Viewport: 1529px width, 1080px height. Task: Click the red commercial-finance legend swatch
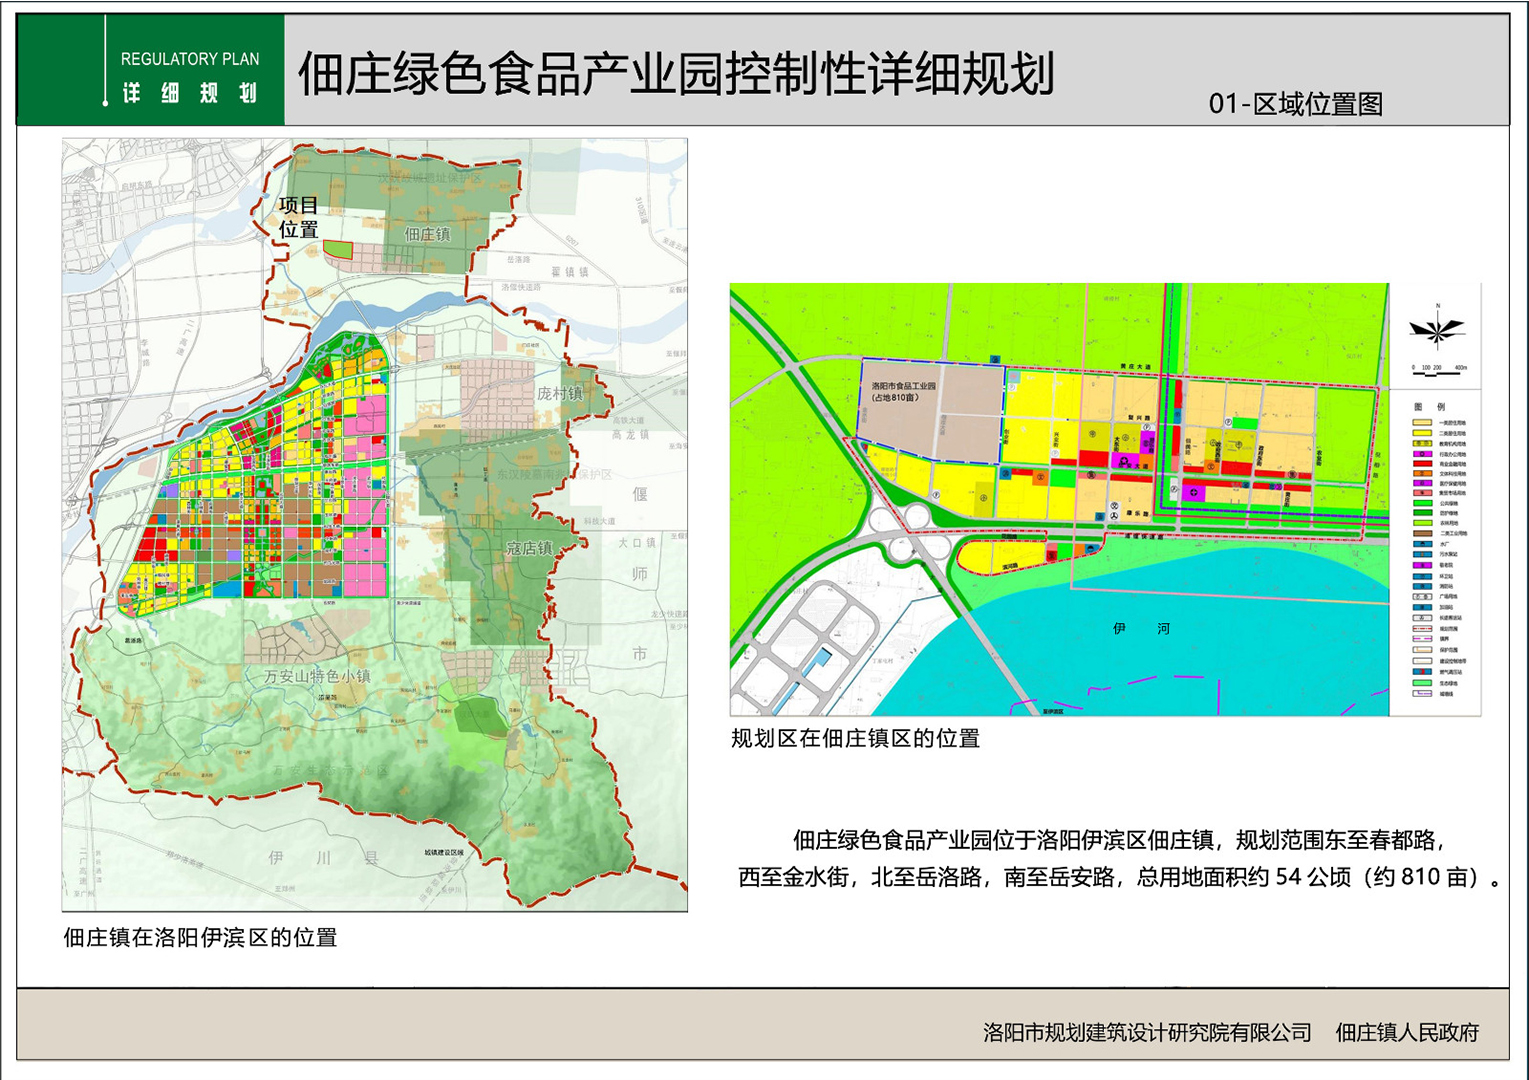coord(1421,464)
